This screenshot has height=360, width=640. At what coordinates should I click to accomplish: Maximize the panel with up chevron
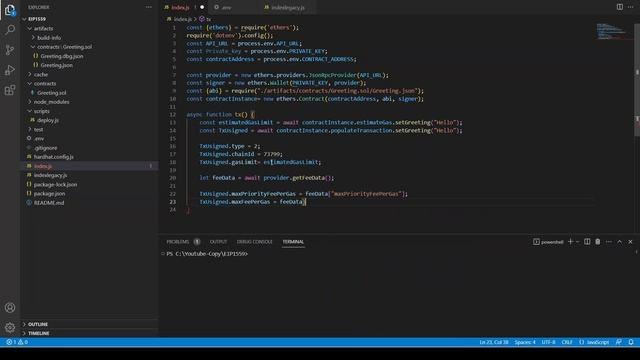coord(620,242)
